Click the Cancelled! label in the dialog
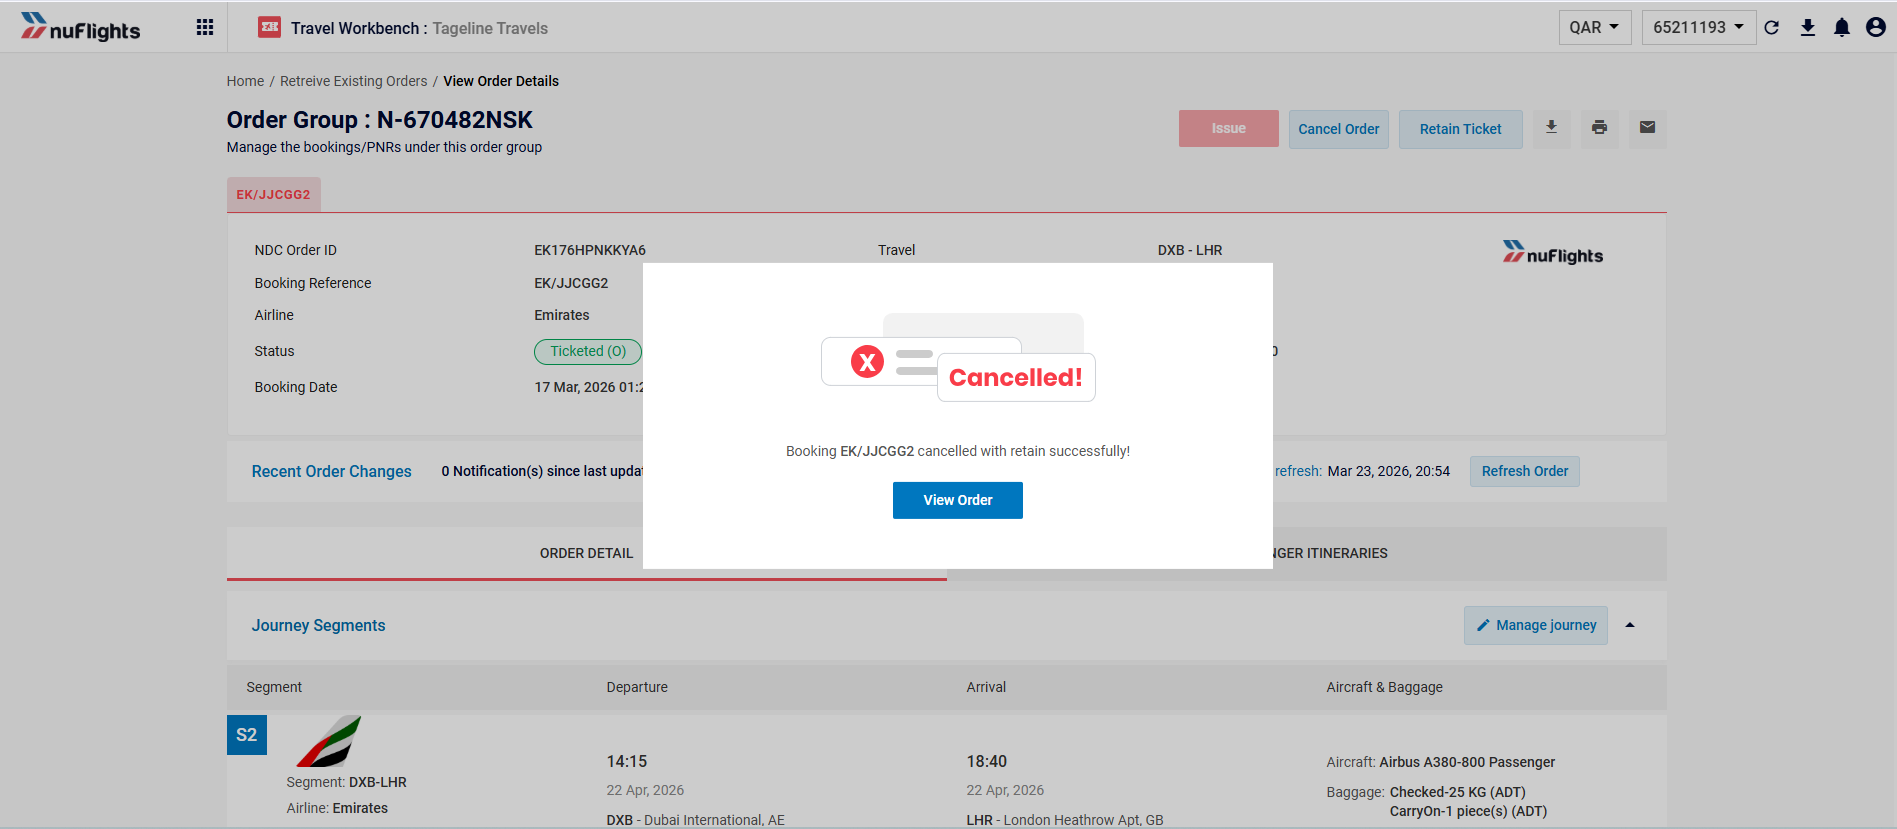The height and width of the screenshot is (829, 1897). [x=1015, y=377]
